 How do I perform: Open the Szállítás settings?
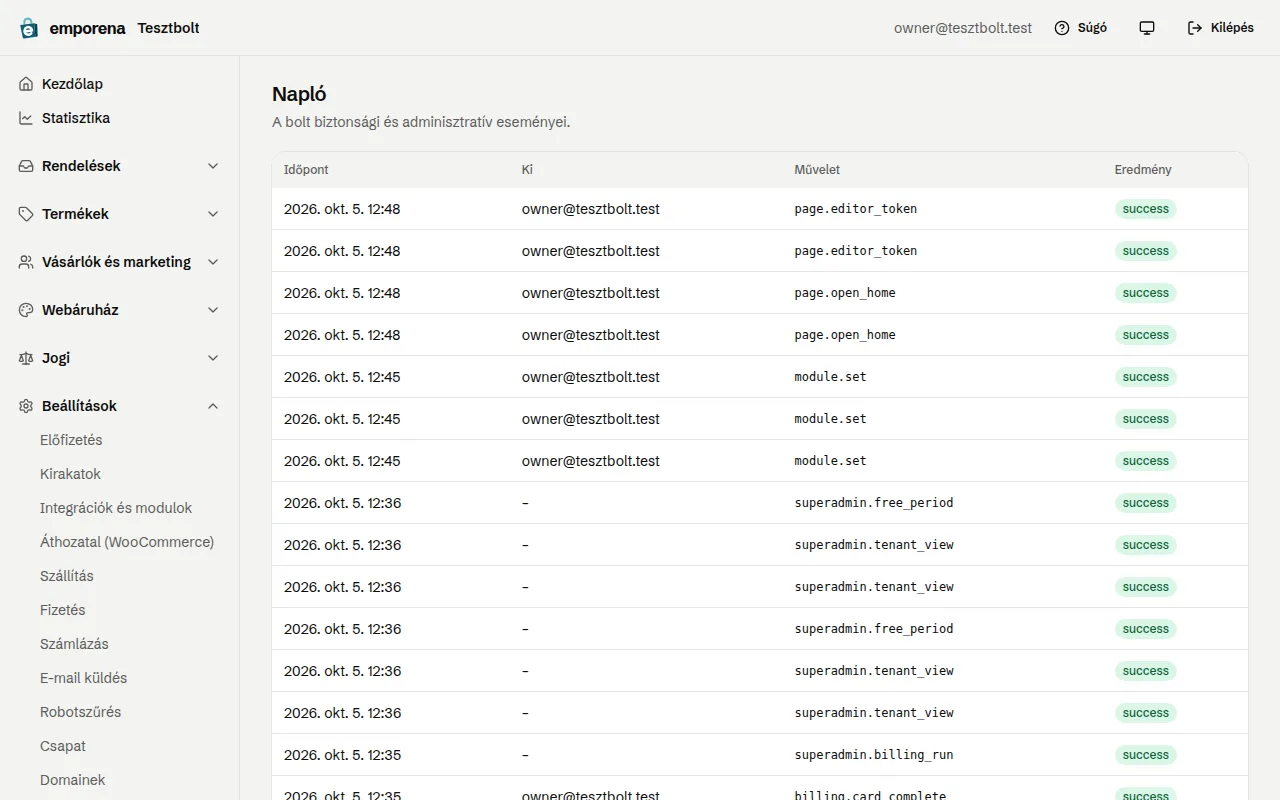coord(67,576)
